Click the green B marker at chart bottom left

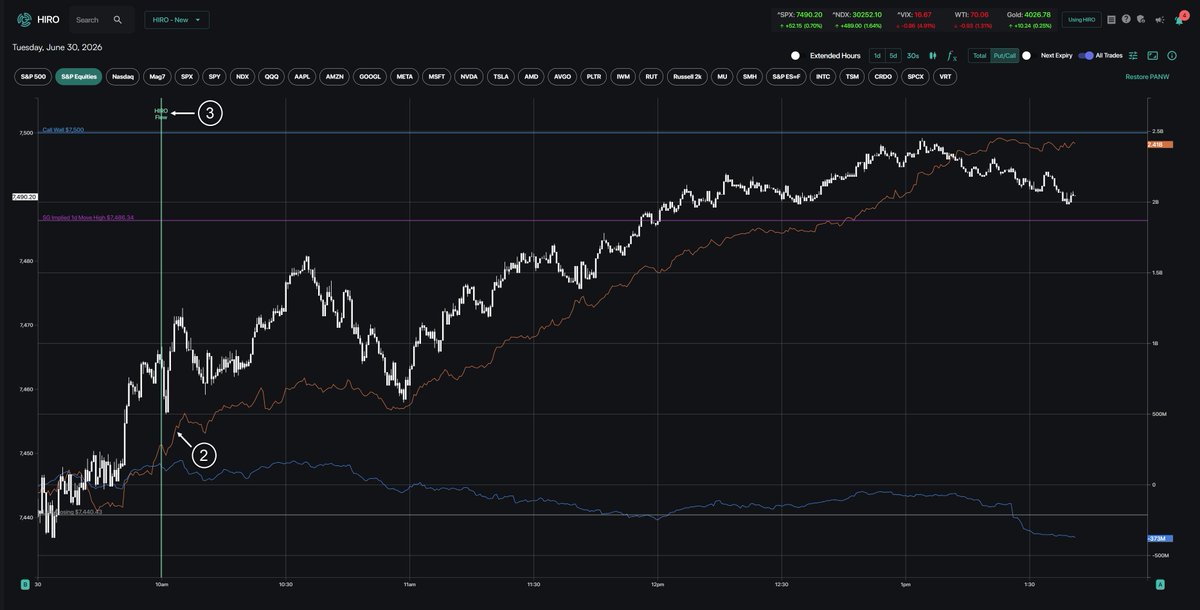point(25,583)
